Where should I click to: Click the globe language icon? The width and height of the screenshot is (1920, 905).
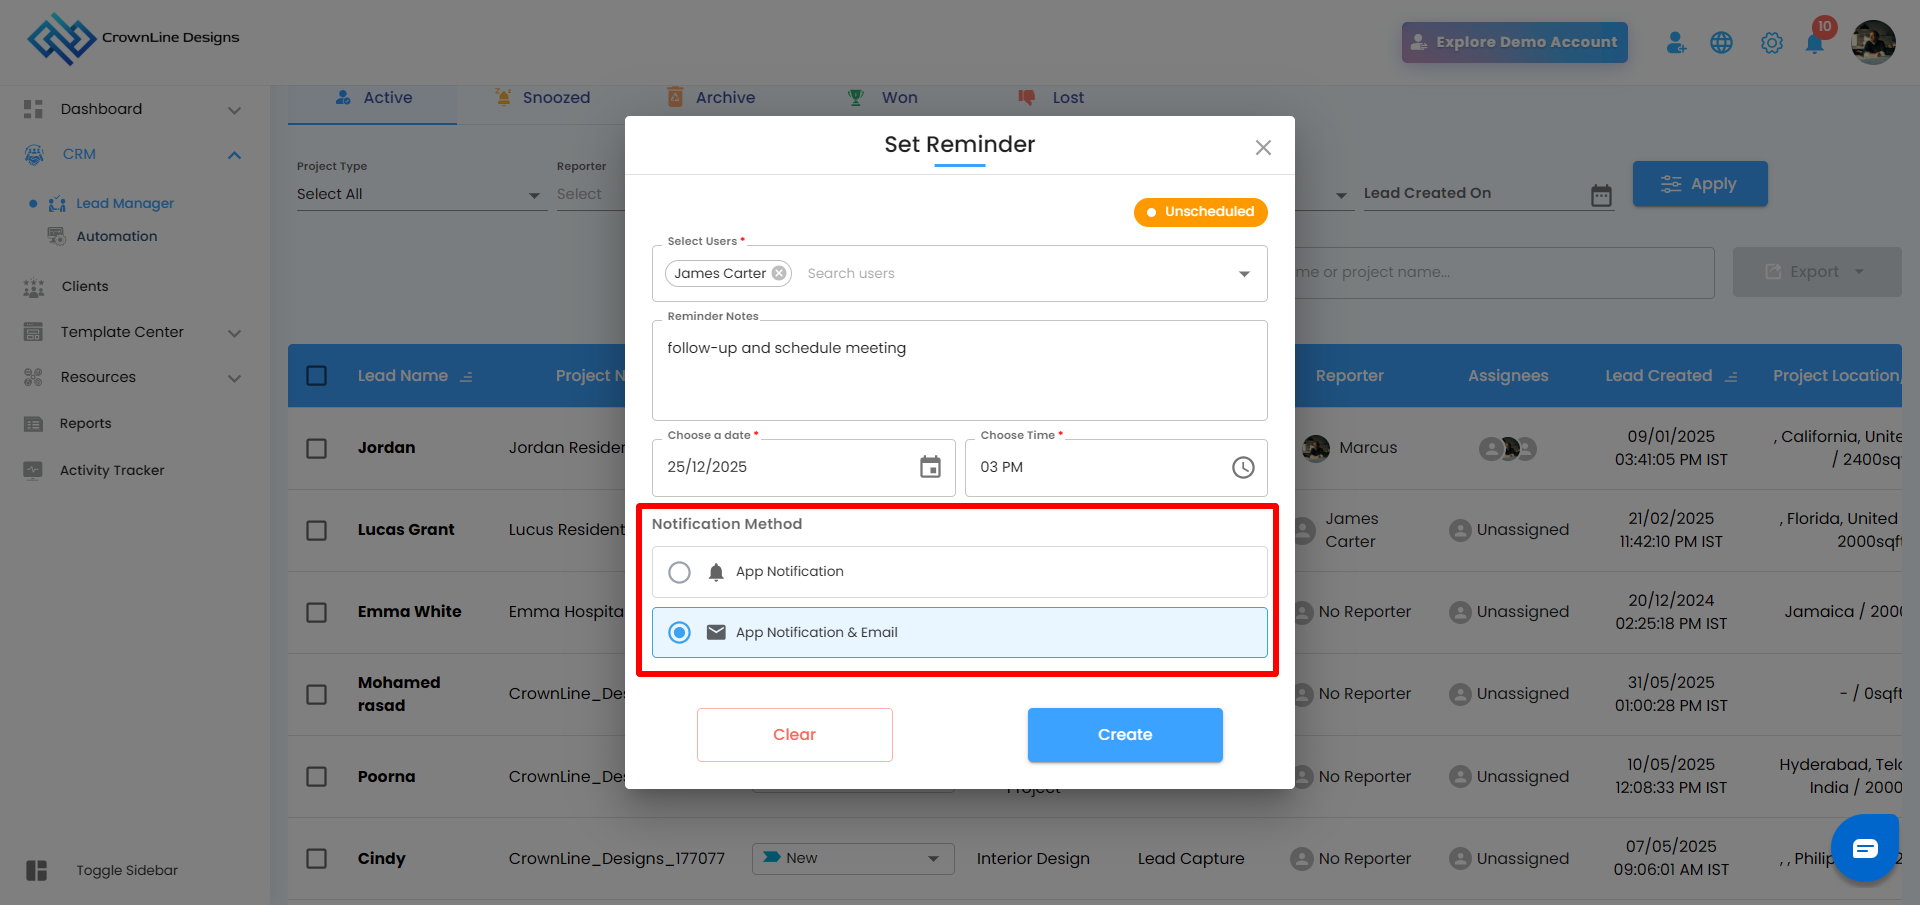tap(1721, 43)
